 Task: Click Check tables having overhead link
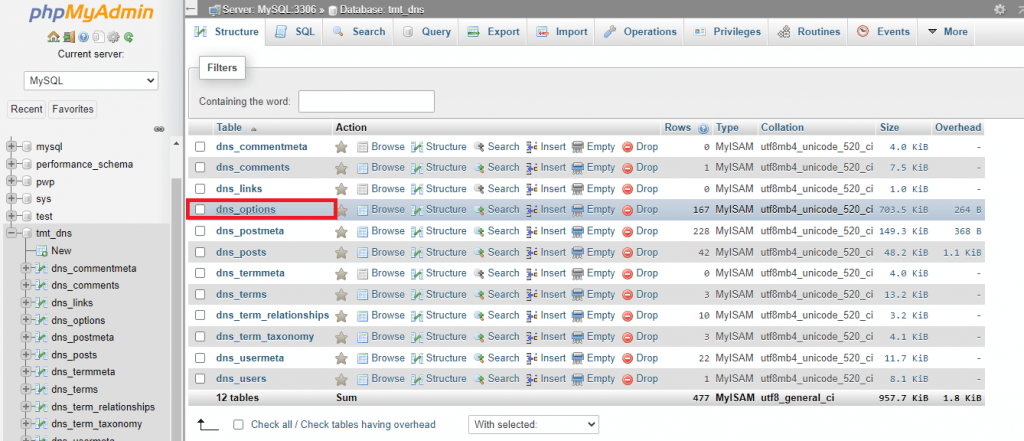click(368, 425)
